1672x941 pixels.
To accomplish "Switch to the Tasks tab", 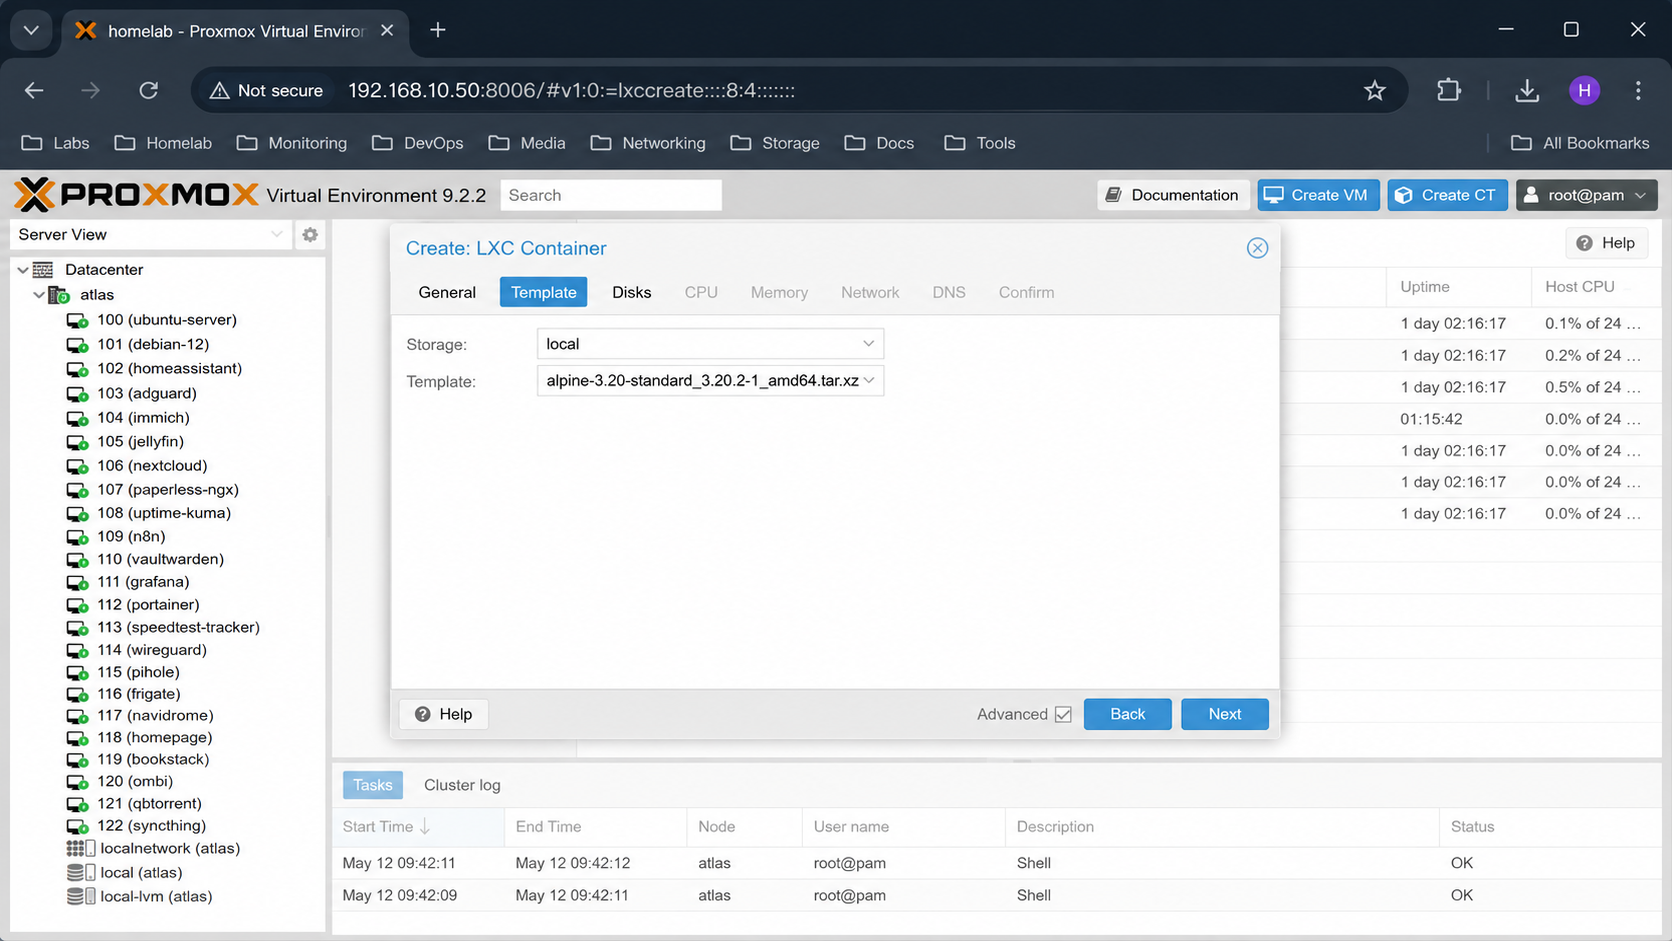I will point(372,785).
